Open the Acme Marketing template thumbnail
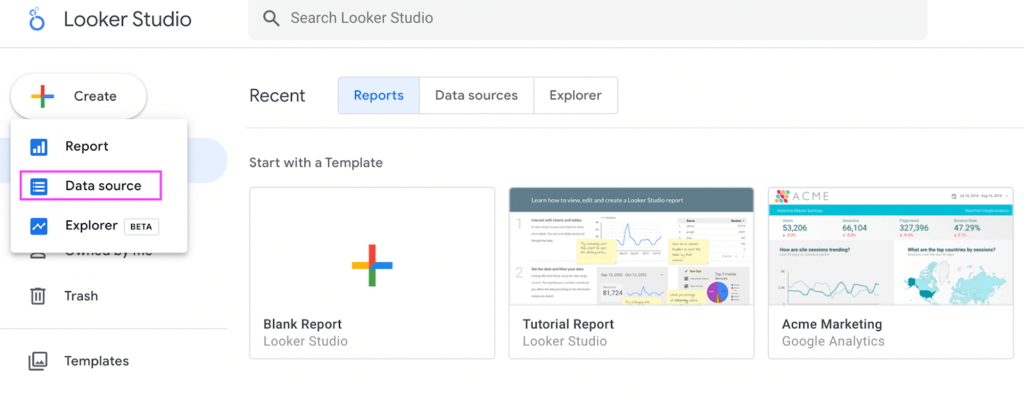The height and width of the screenshot is (398, 1024). pos(891,246)
